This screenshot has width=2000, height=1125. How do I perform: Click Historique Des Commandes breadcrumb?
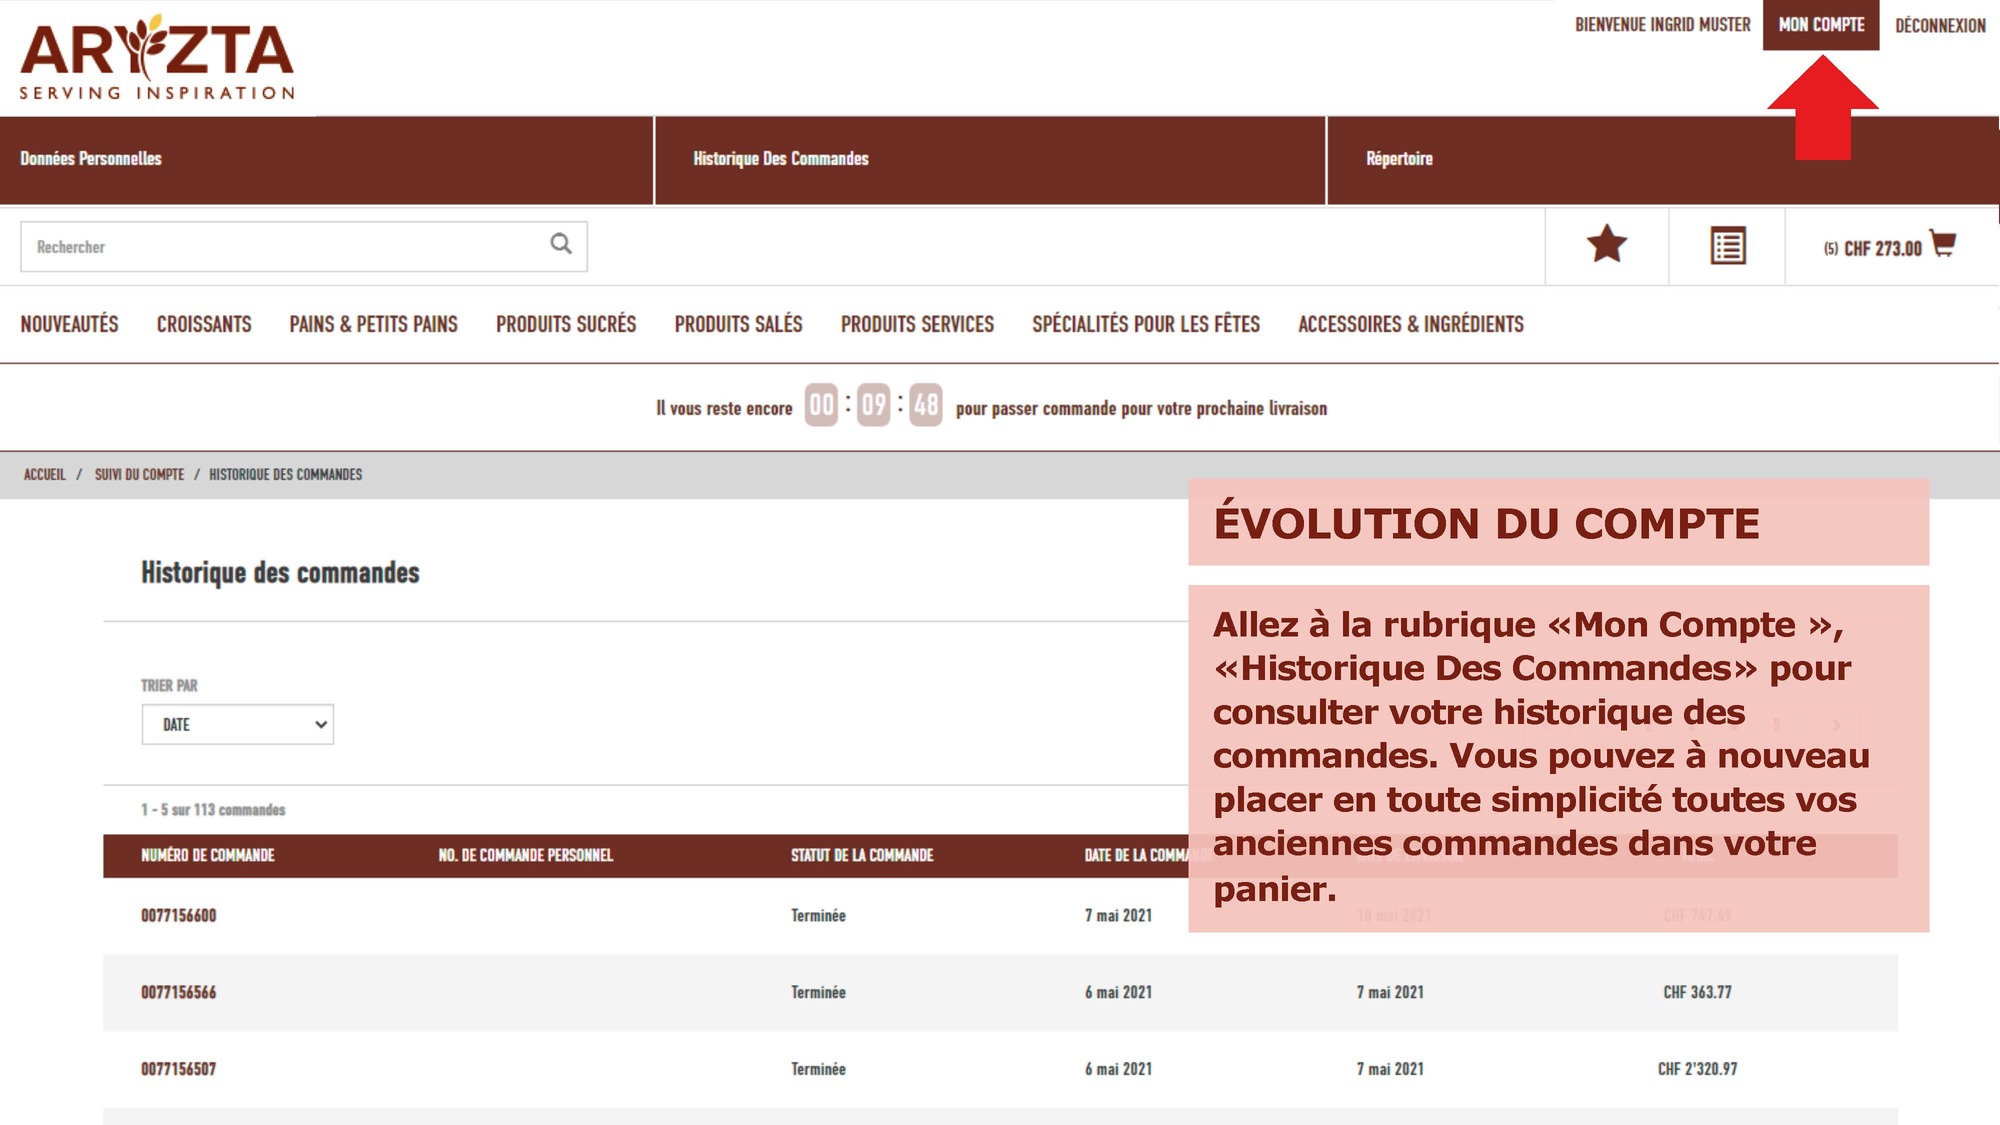[x=285, y=474]
